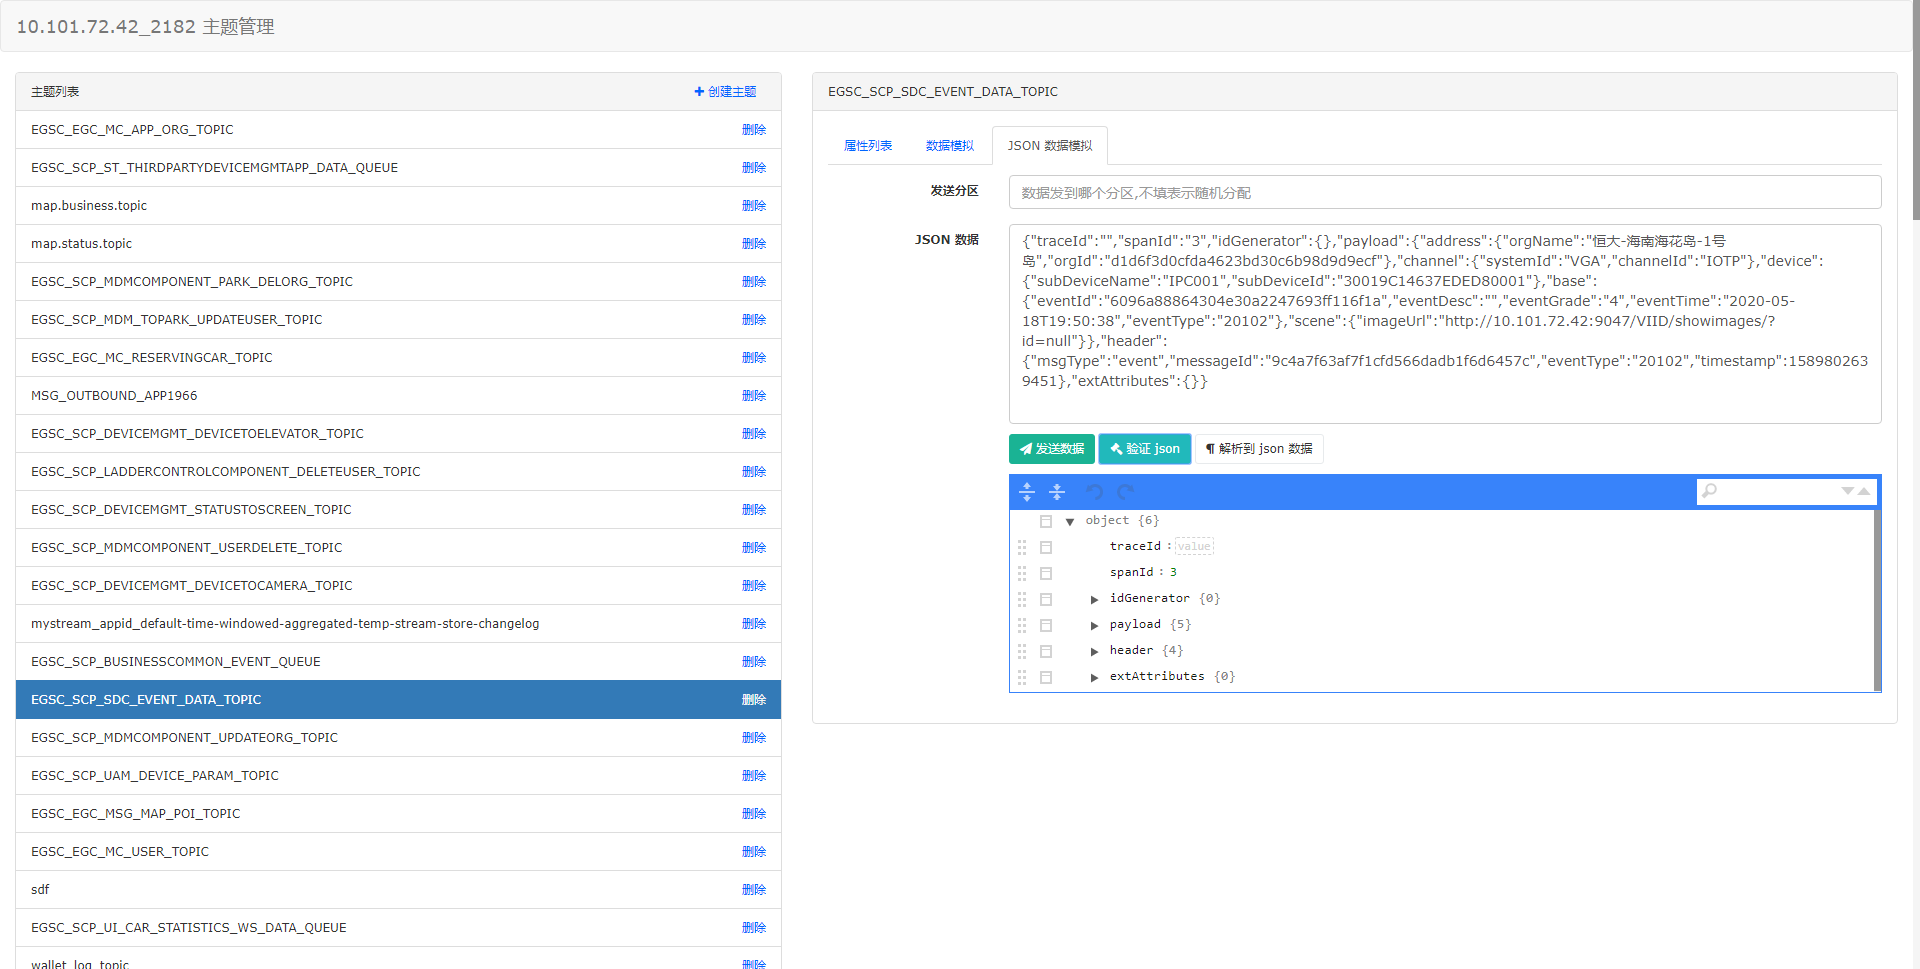1920x969 pixels.
Task: Select topic EGSC_SCP_BUSINESSCOMMON_EVENT_QUEUE
Action: (x=398, y=662)
